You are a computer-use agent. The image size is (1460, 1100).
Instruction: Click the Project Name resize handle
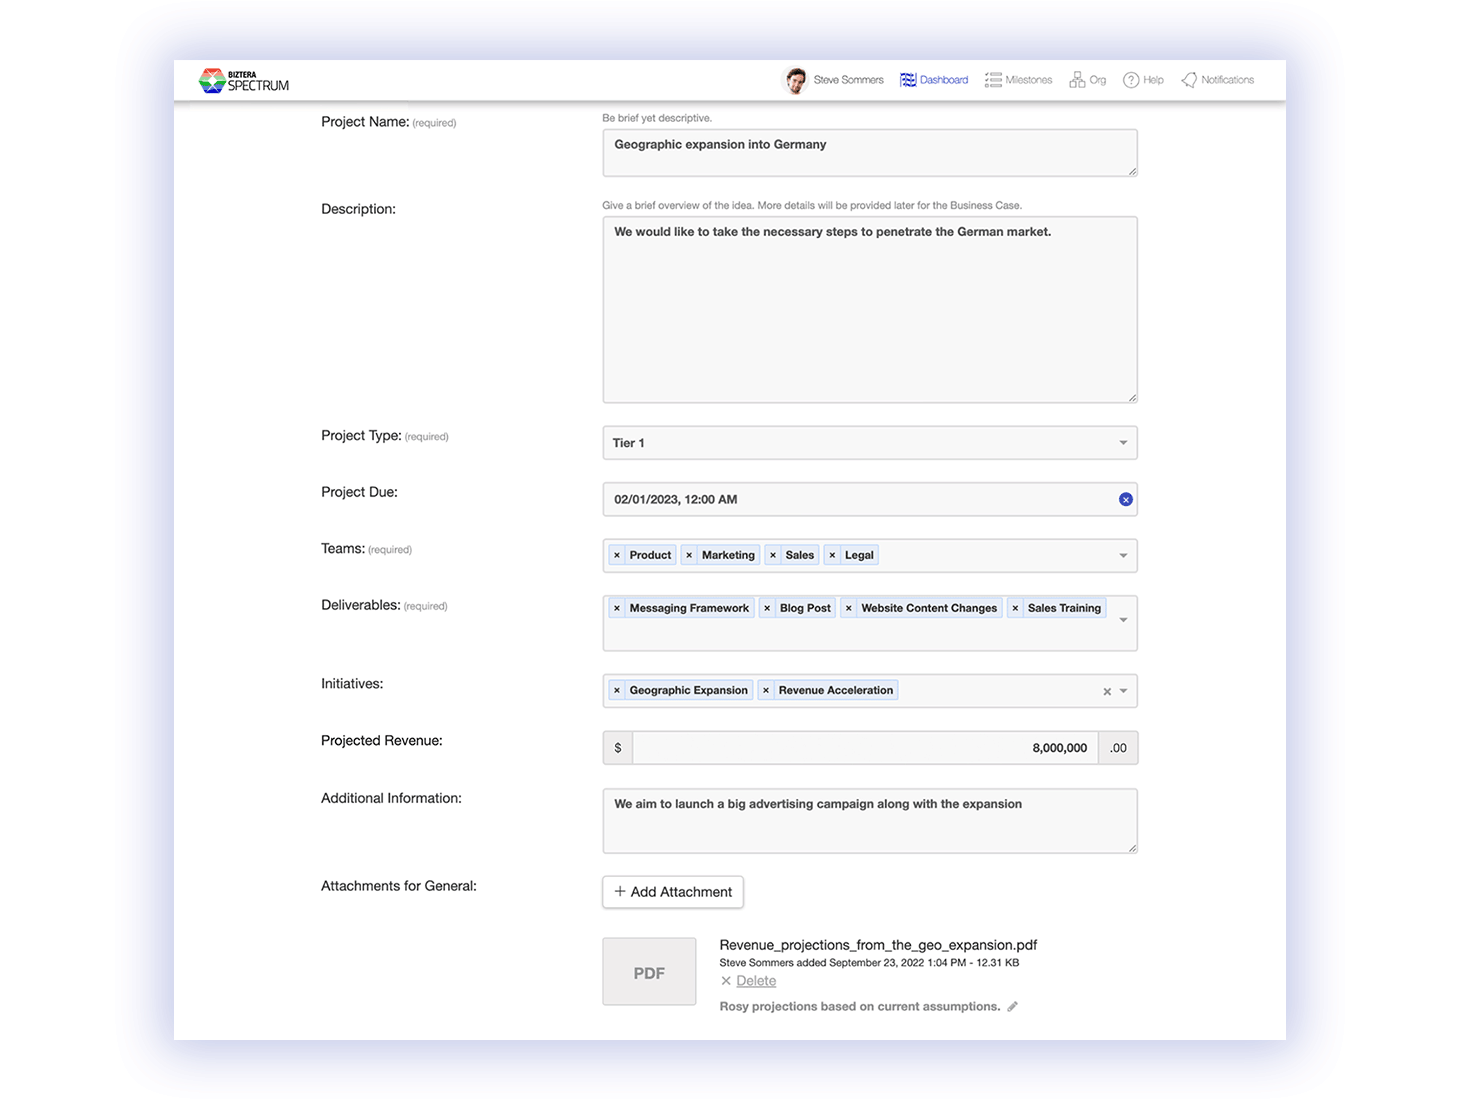tap(1132, 171)
